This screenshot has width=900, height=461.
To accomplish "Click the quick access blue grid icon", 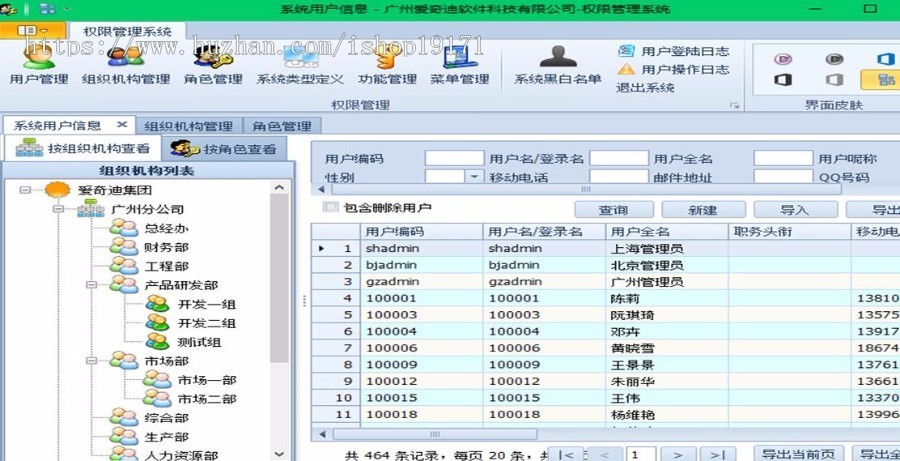I will (x=48, y=9).
